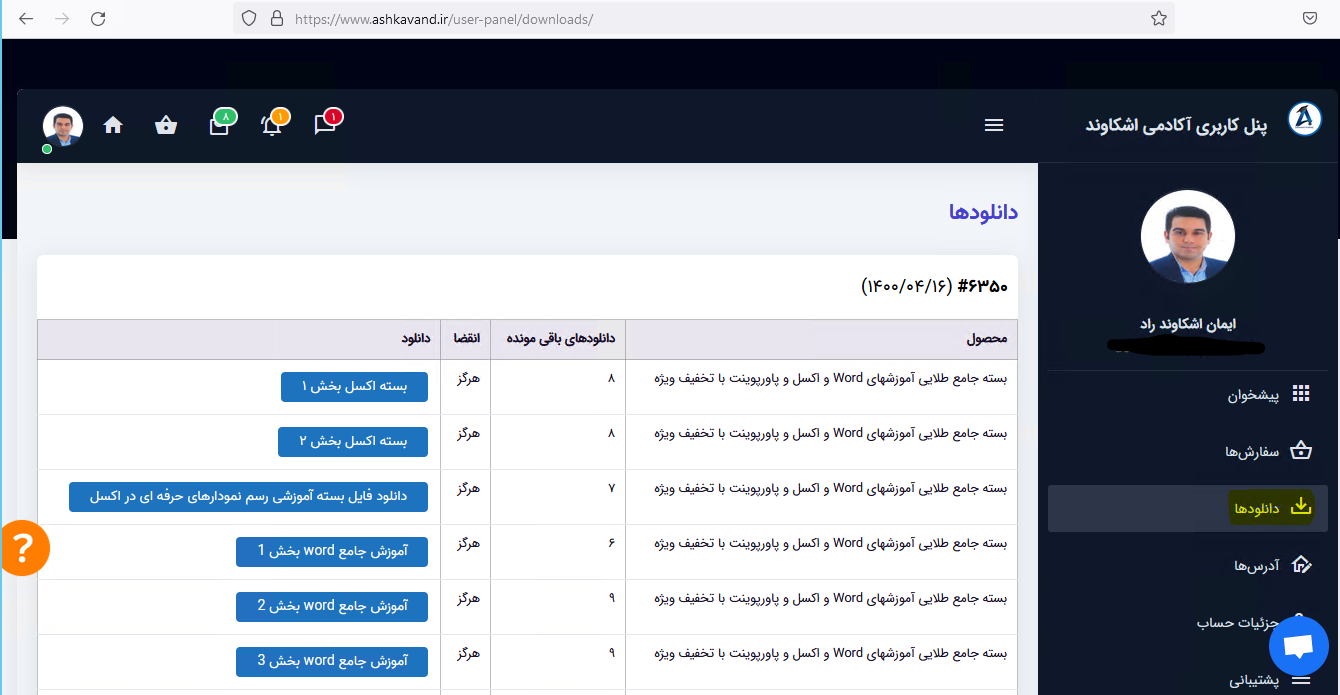Click remaining downloads value ۶

pos(611,543)
